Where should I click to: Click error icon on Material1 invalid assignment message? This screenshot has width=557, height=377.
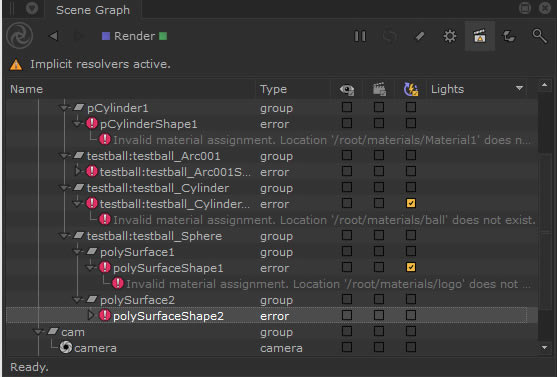coord(105,139)
